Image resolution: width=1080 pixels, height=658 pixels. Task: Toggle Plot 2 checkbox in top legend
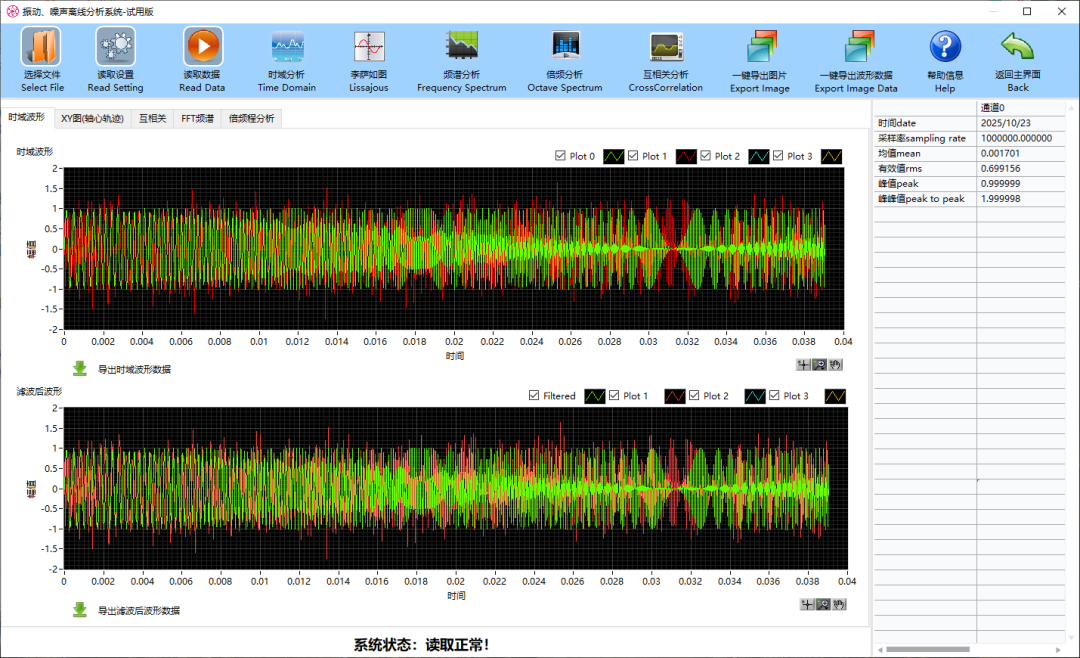click(x=705, y=156)
